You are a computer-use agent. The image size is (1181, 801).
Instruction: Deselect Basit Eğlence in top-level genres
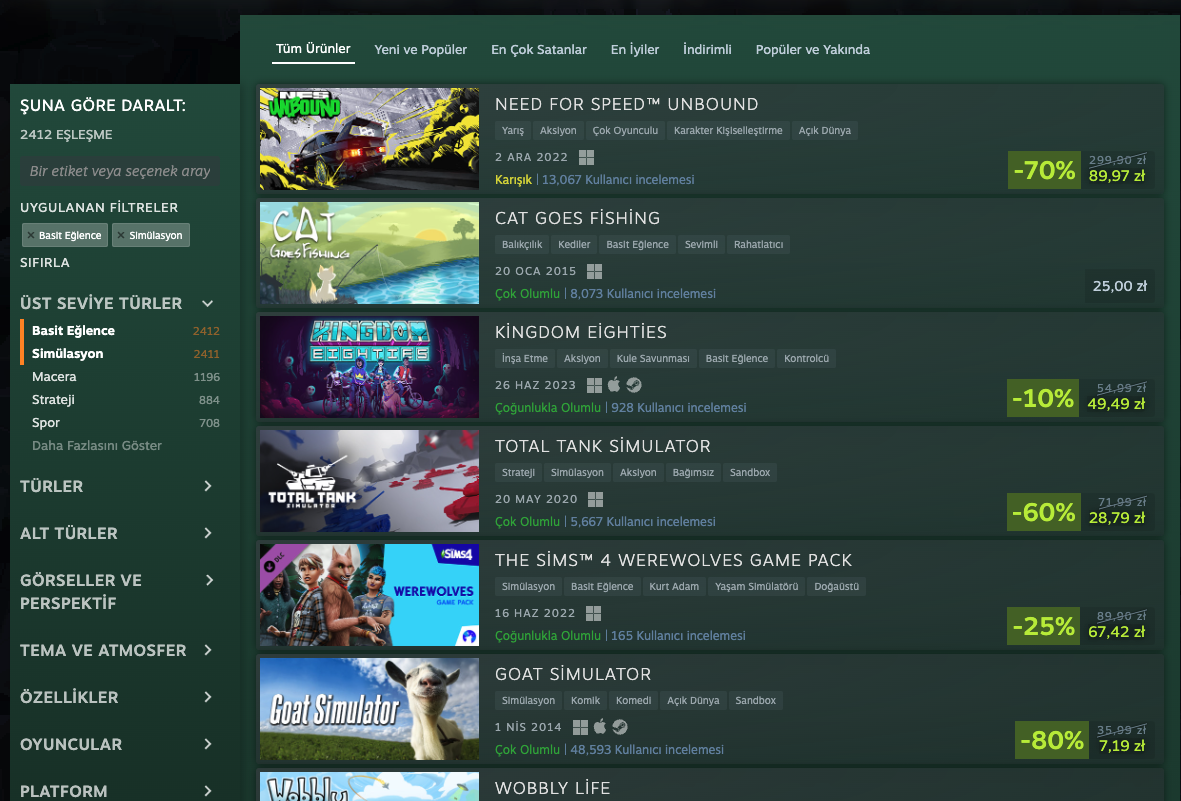(x=73, y=331)
